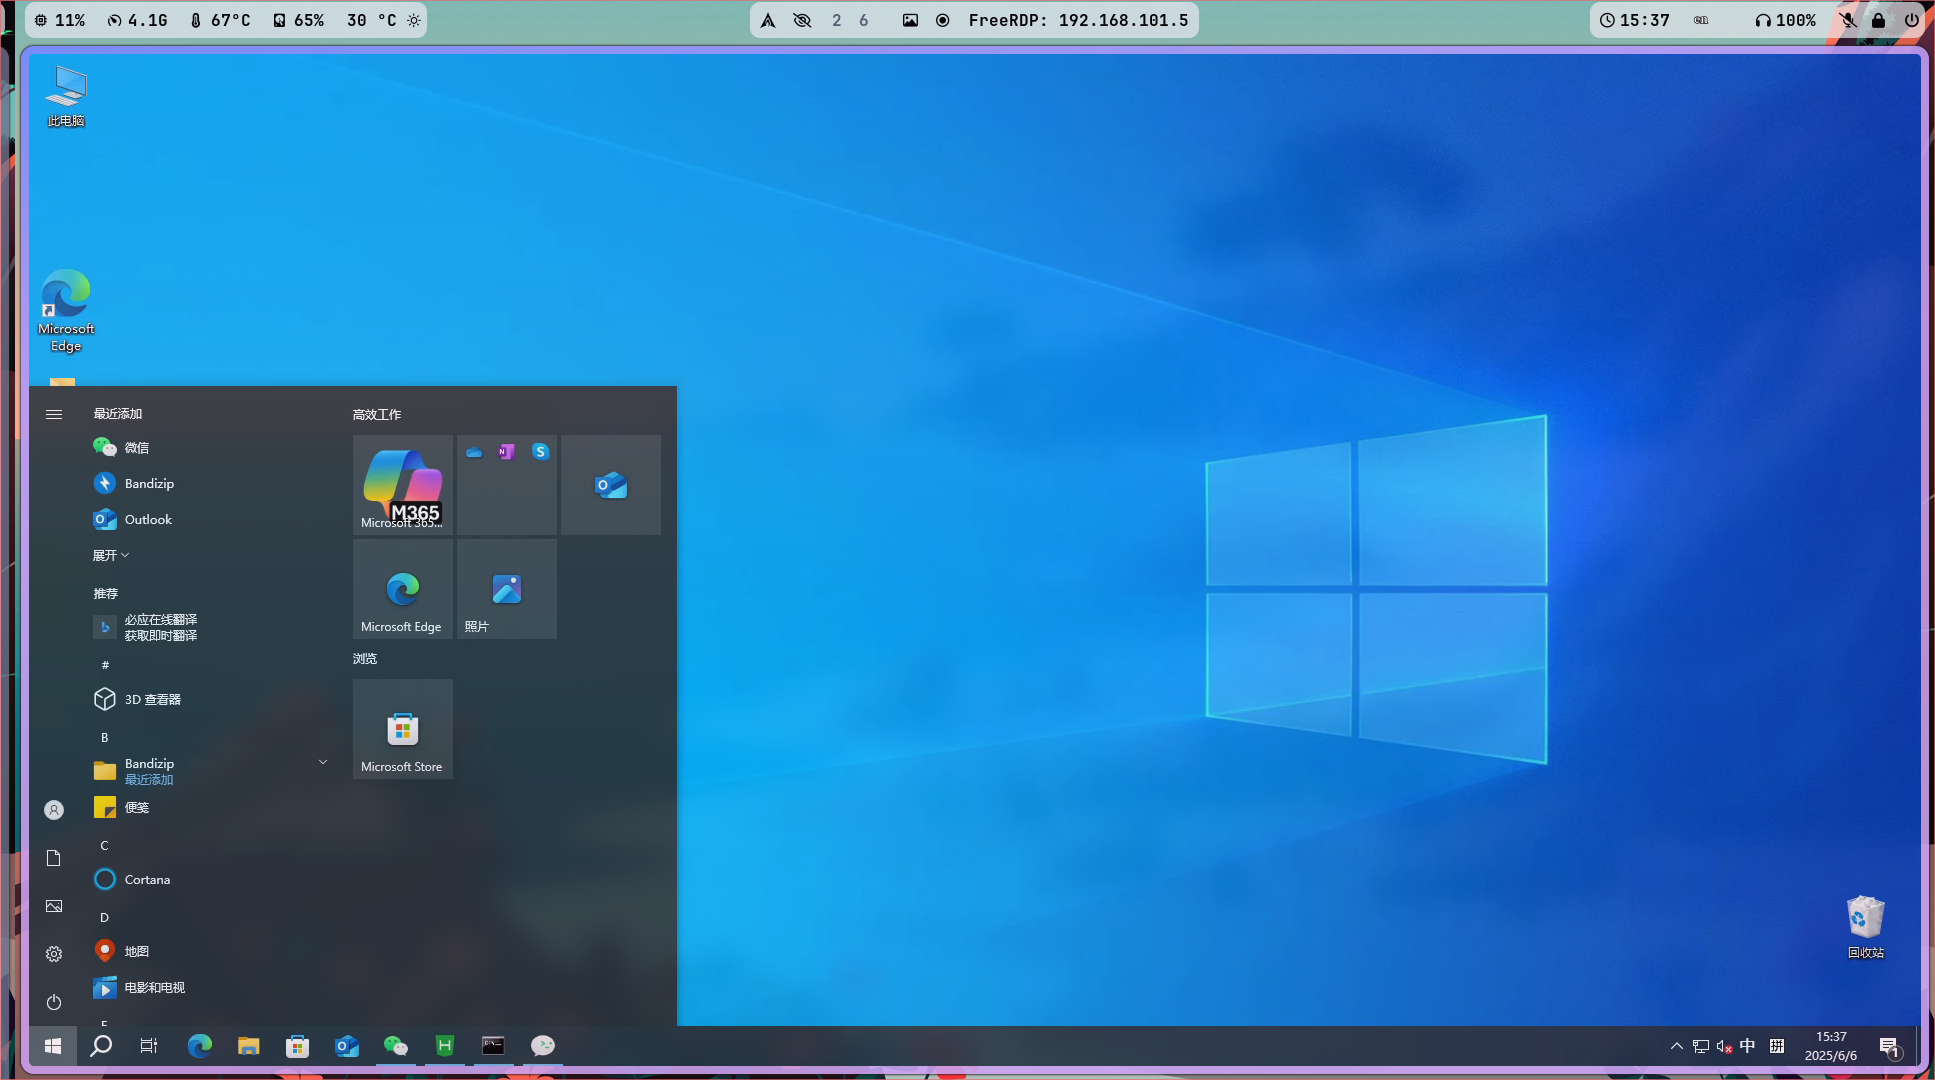
Task: Open File Explorer from the taskbar
Action: pos(248,1046)
